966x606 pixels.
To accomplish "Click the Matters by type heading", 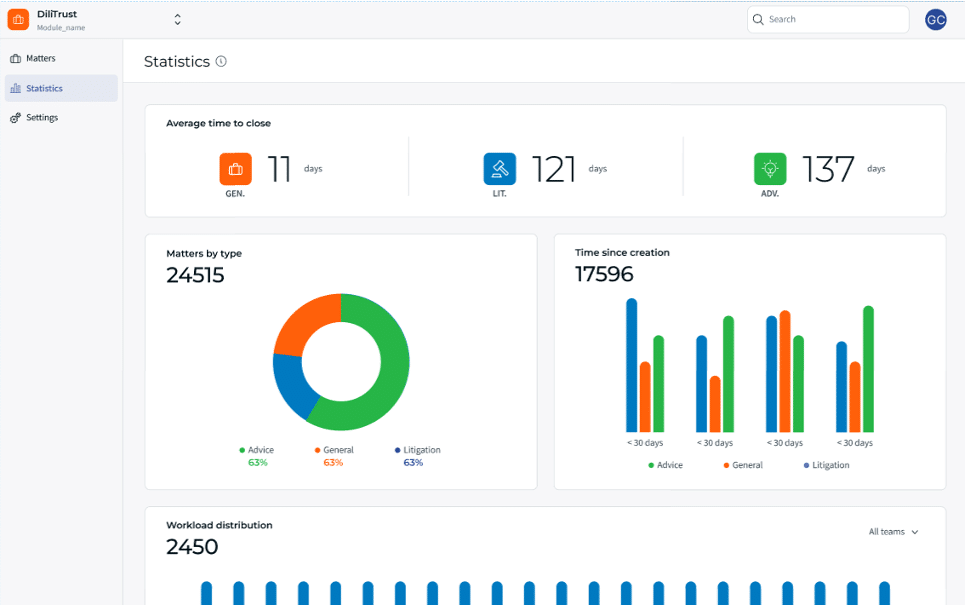I will 204,254.
